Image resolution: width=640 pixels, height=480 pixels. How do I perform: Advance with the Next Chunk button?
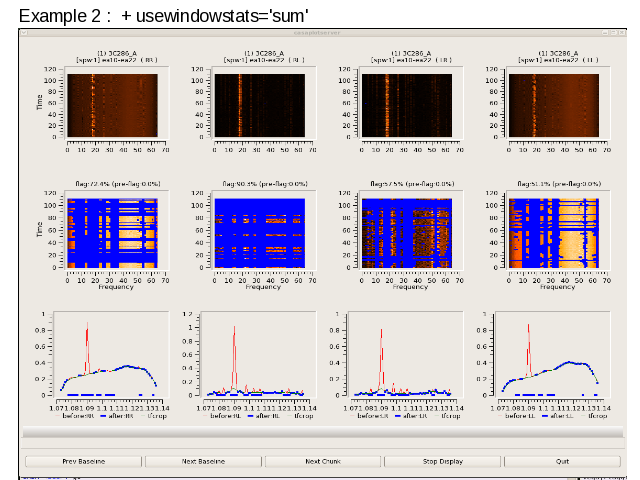click(324, 461)
